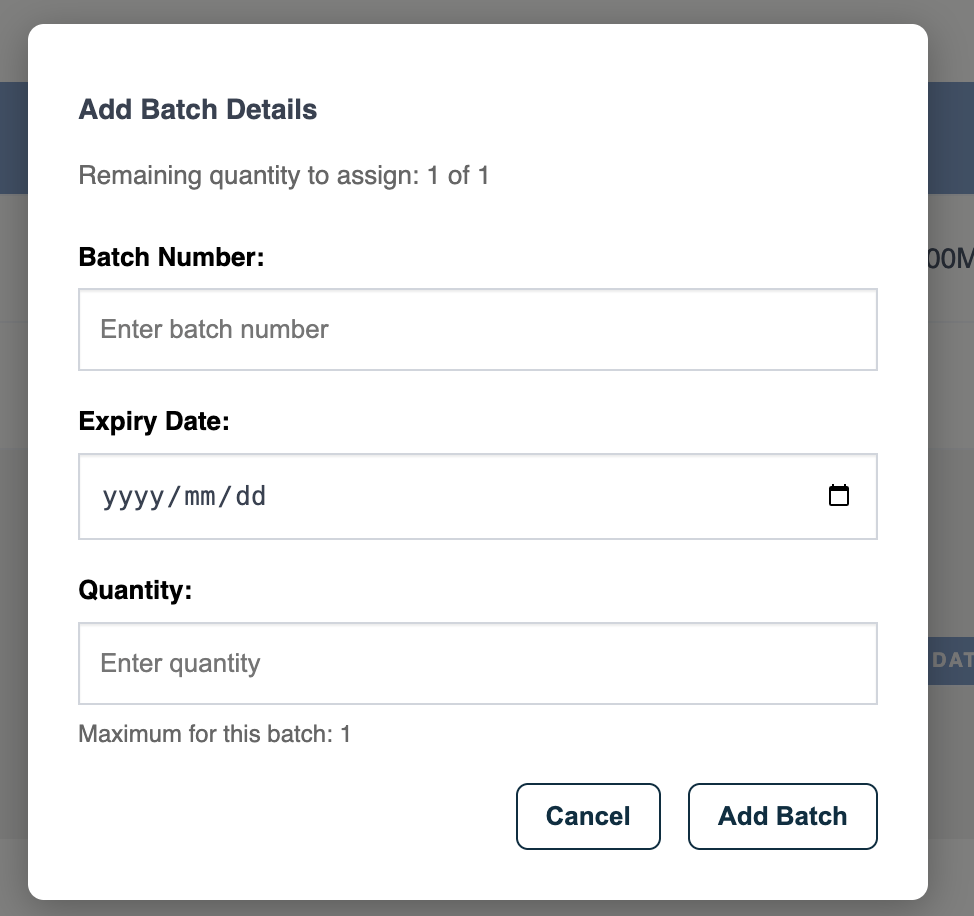This screenshot has height=916, width=974.
Task: Cancel the batch dialog
Action: click(x=588, y=816)
